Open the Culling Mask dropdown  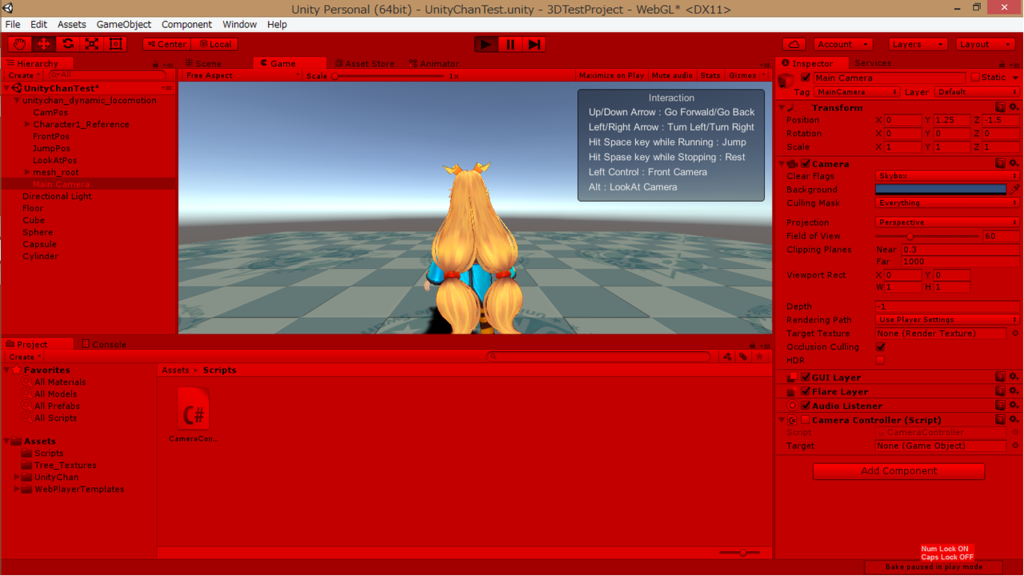point(947,203)
